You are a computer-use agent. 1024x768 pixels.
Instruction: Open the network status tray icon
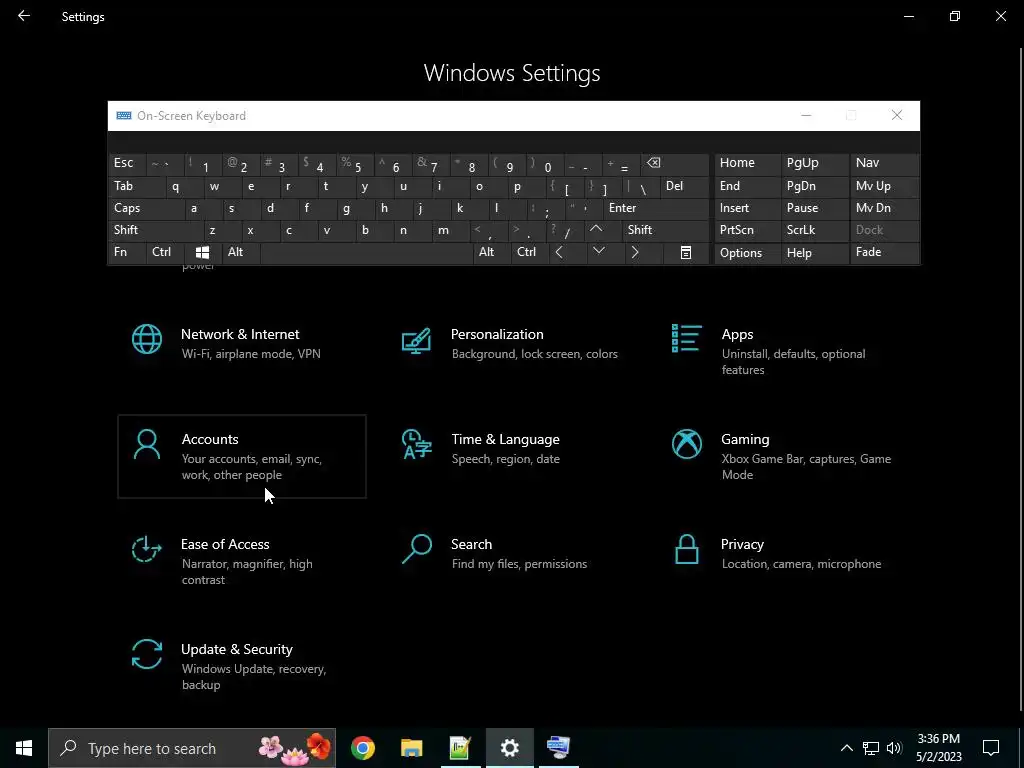click(x=871, y=748)
